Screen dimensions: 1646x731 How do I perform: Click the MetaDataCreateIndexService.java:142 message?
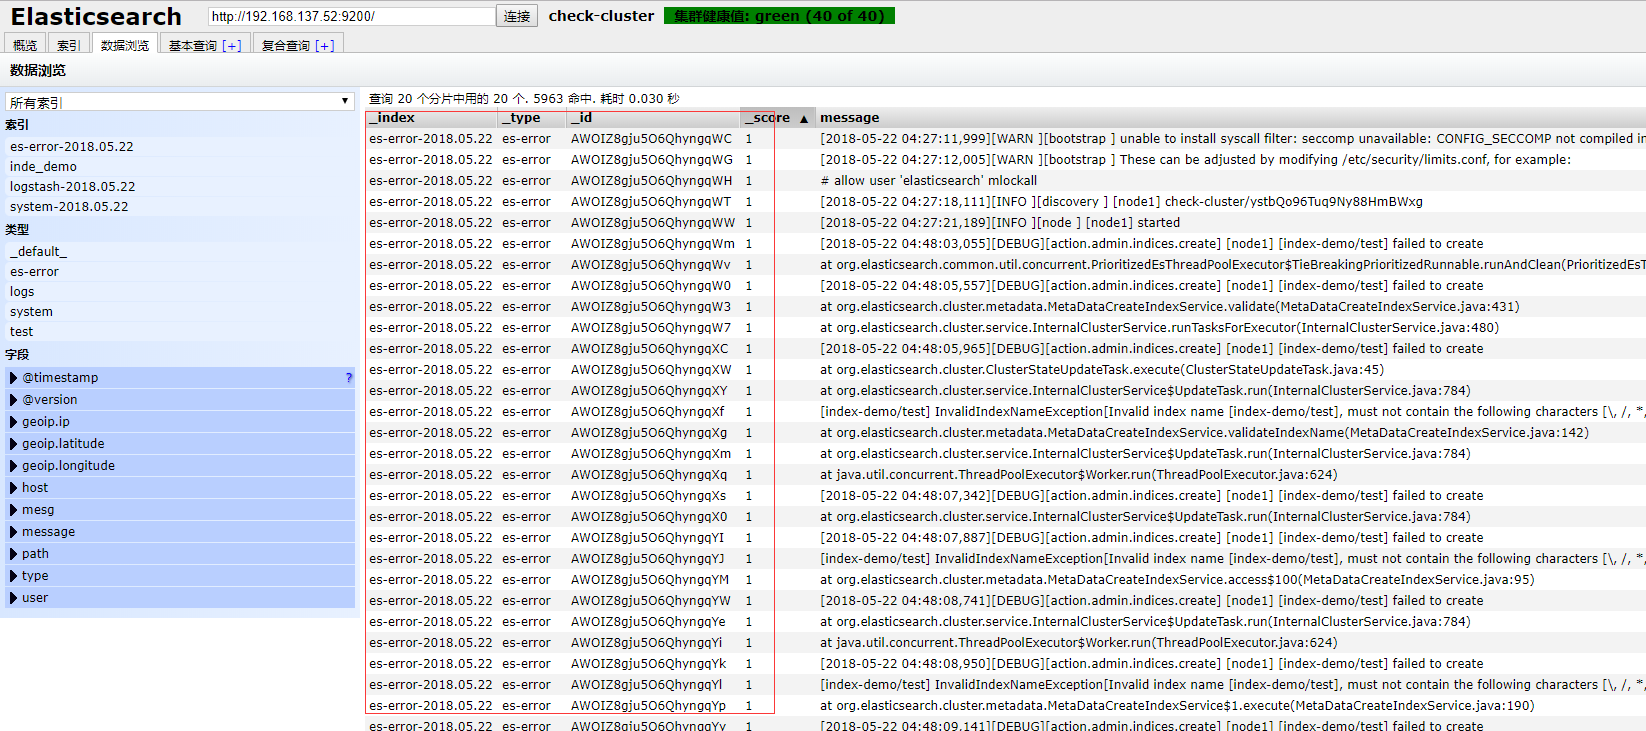pyautogui.click(x=1205, y=433)
